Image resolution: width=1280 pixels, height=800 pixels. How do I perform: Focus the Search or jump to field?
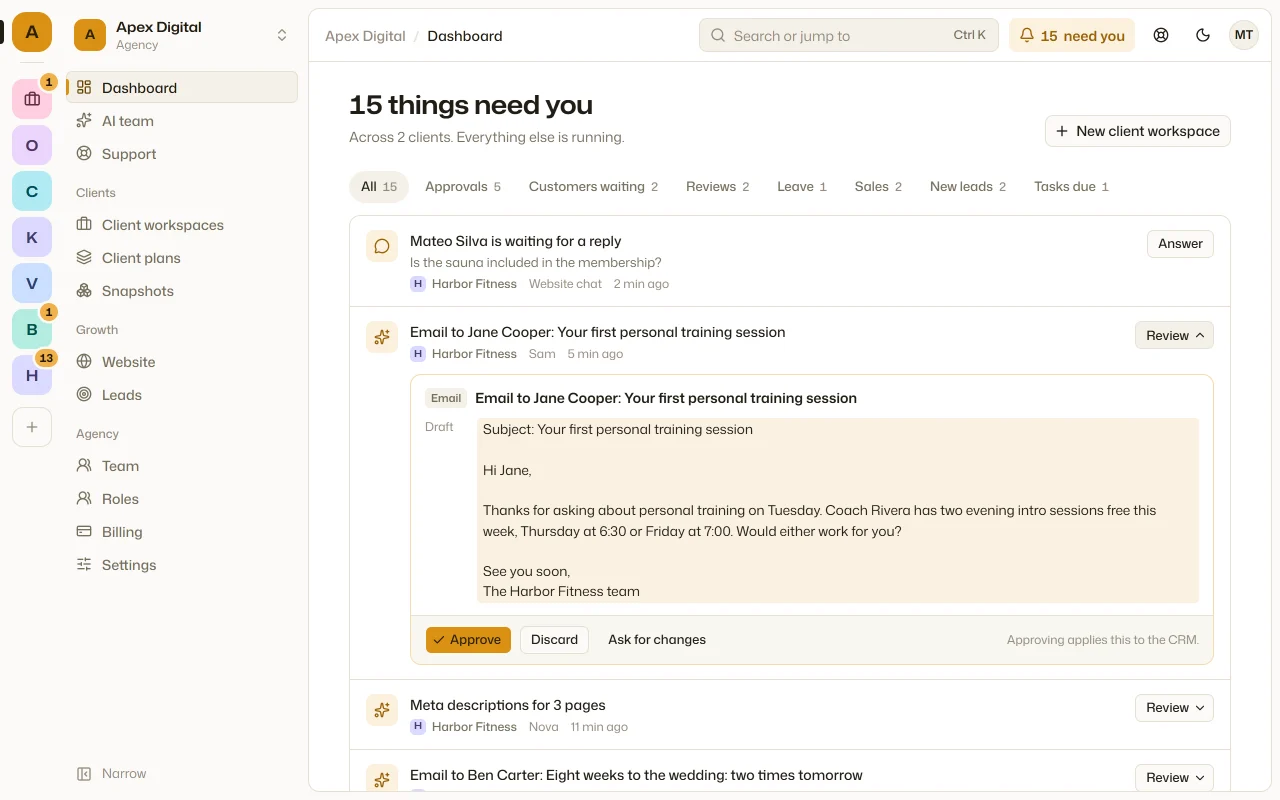[x=849, y=35]
